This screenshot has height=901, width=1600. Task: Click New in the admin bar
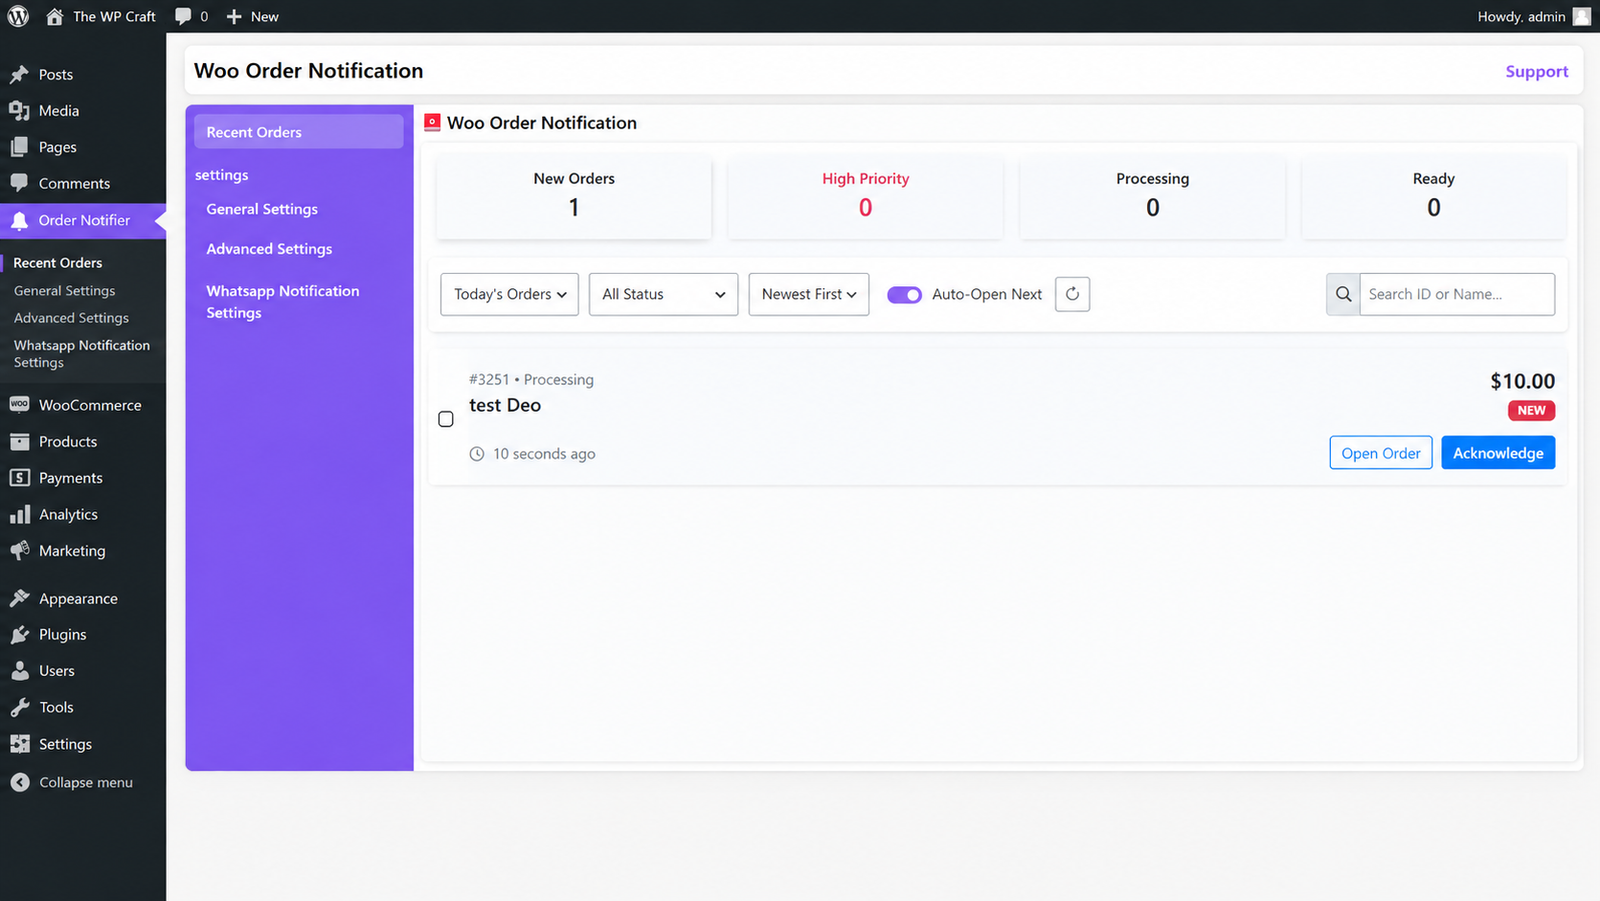264,16
